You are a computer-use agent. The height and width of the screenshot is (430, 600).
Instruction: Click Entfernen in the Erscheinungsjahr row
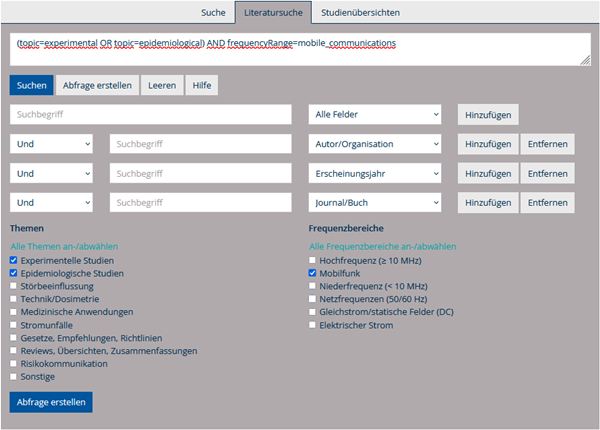point(547,173)
